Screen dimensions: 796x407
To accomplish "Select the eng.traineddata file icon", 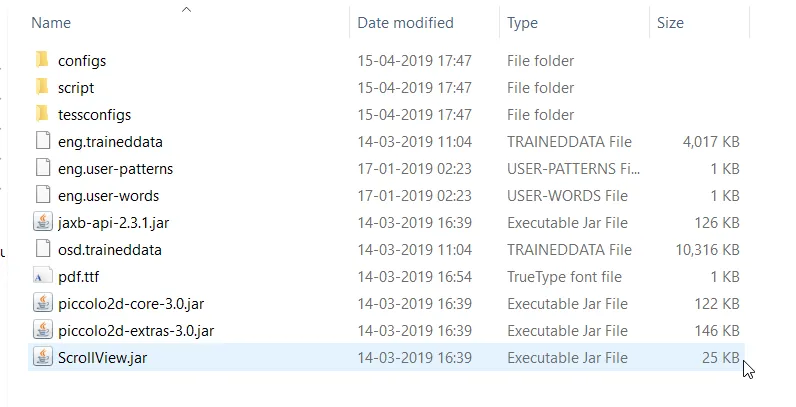I will pyautogui.click(x=42, y=141).
